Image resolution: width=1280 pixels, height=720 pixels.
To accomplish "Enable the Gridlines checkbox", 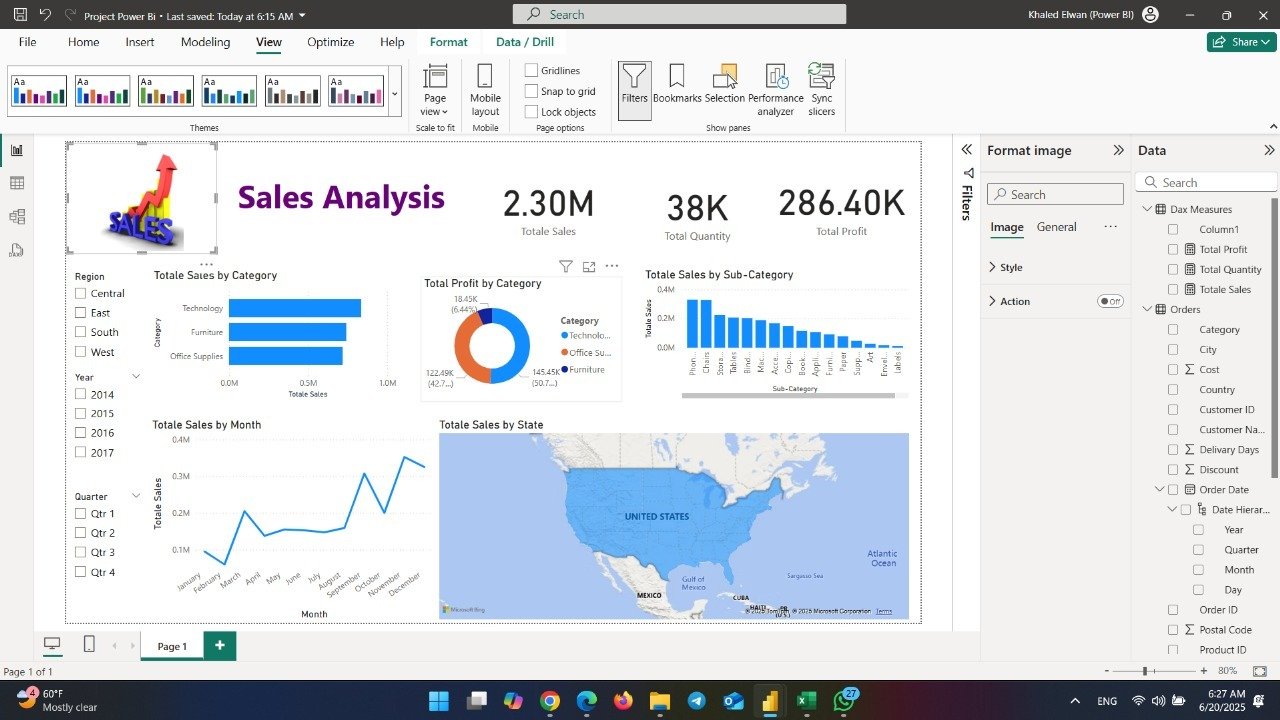I will click(x=532, y=71).
